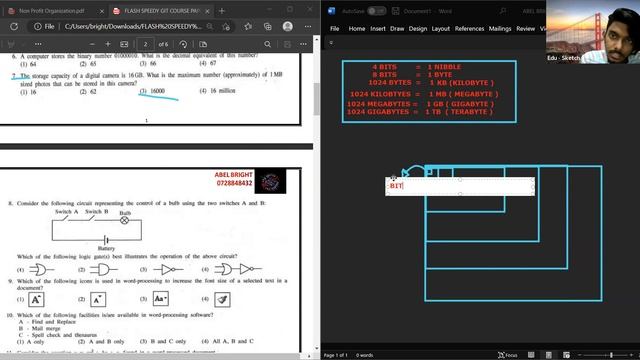Toggle fit to page width in PDF
This screenshot has height=360, width=640.
pos(124,44)
